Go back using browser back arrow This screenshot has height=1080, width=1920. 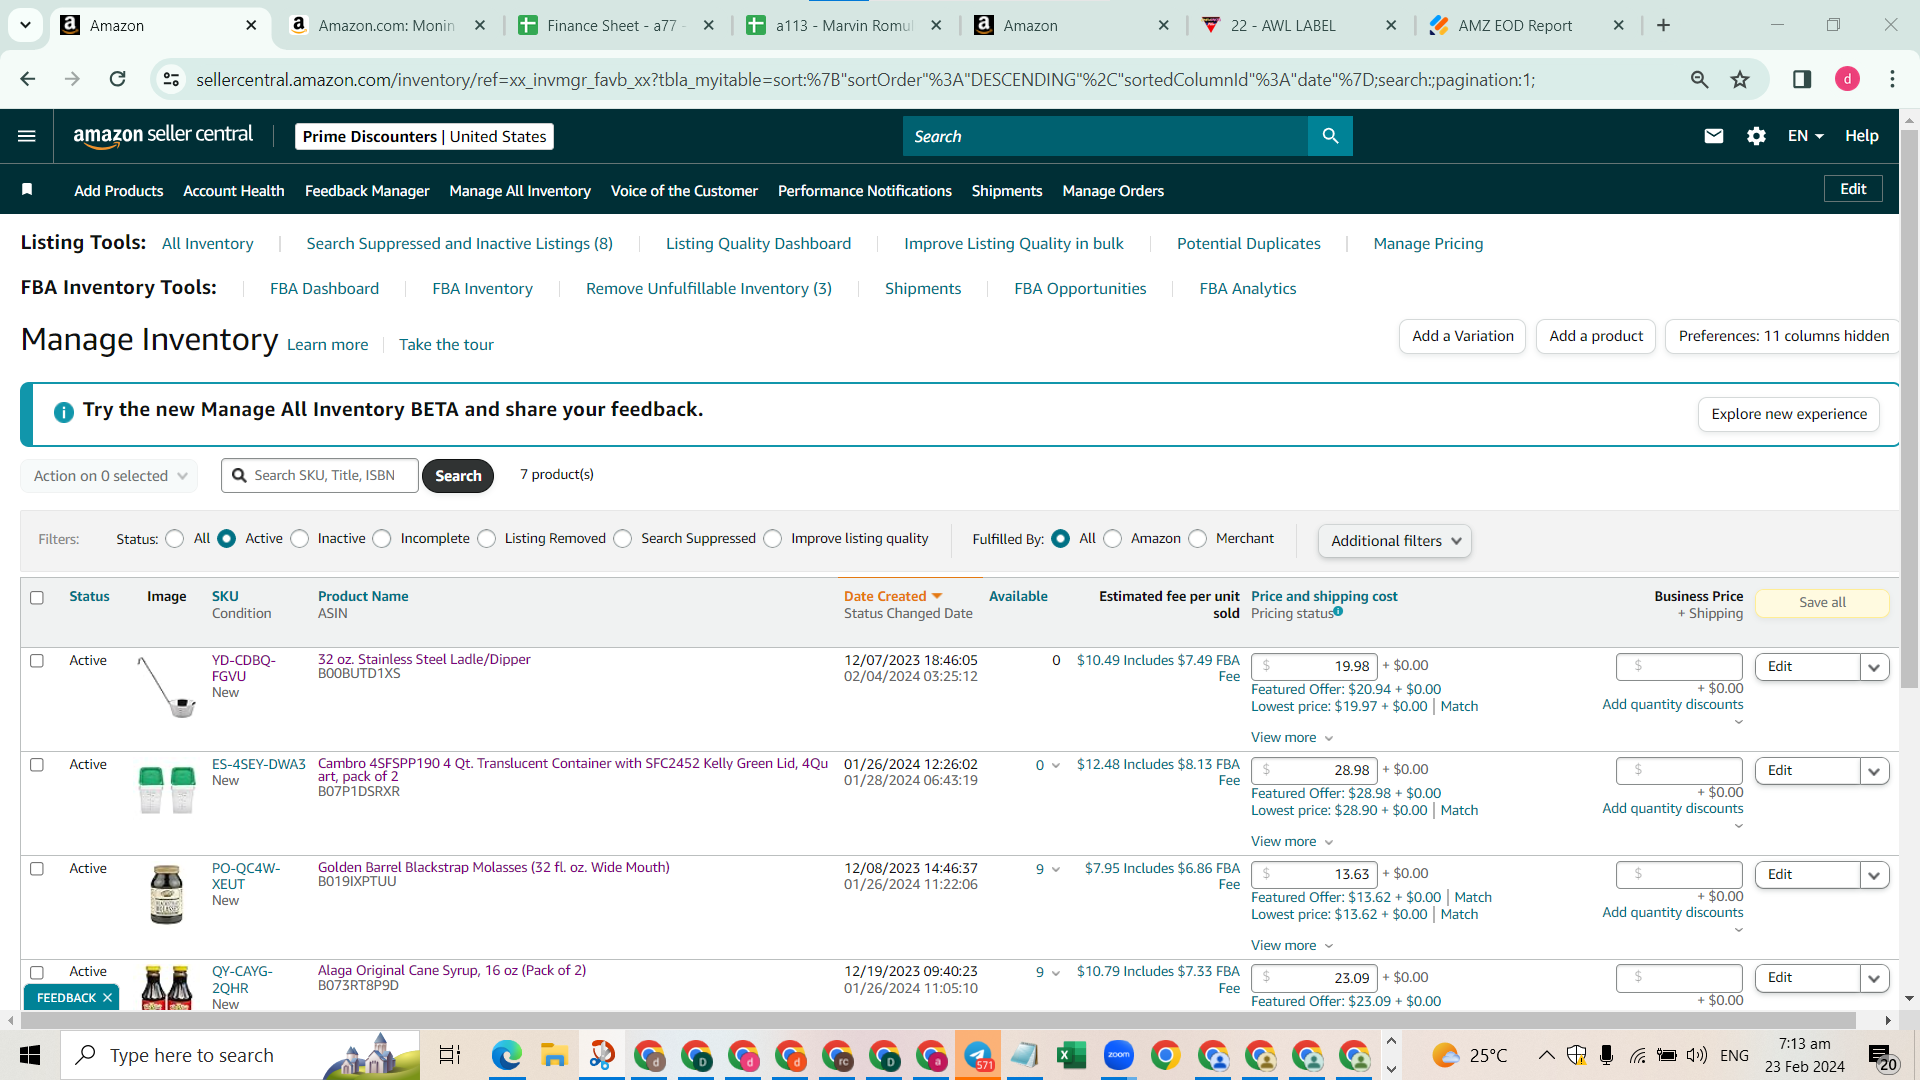pos(27,79)
